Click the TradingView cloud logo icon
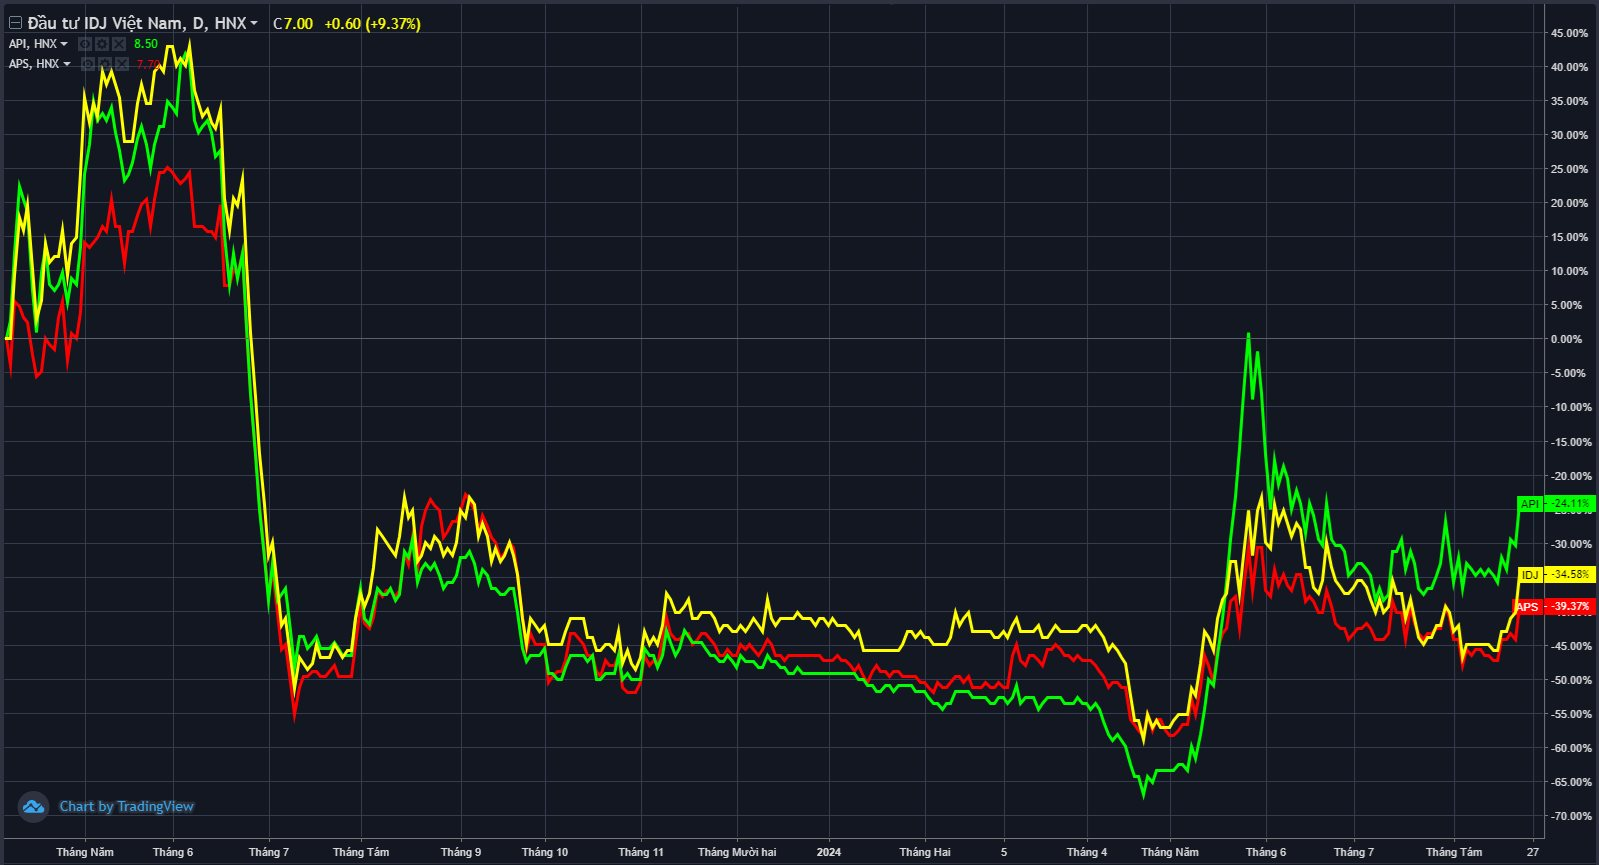The height and width of the screenshot is (865, 1599). [x=34, y=806]
